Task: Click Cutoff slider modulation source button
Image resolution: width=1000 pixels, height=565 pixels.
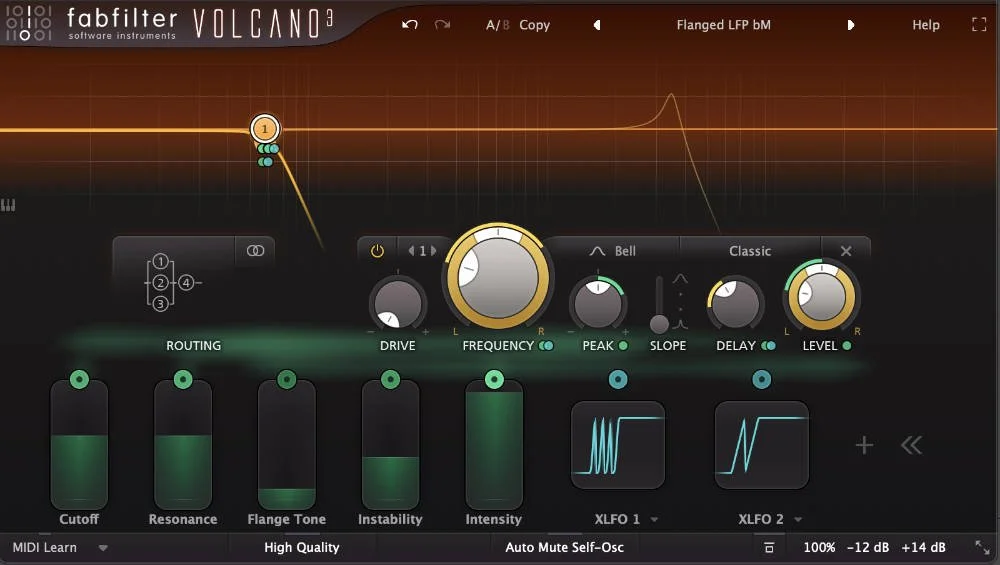Action: (79, 379)
